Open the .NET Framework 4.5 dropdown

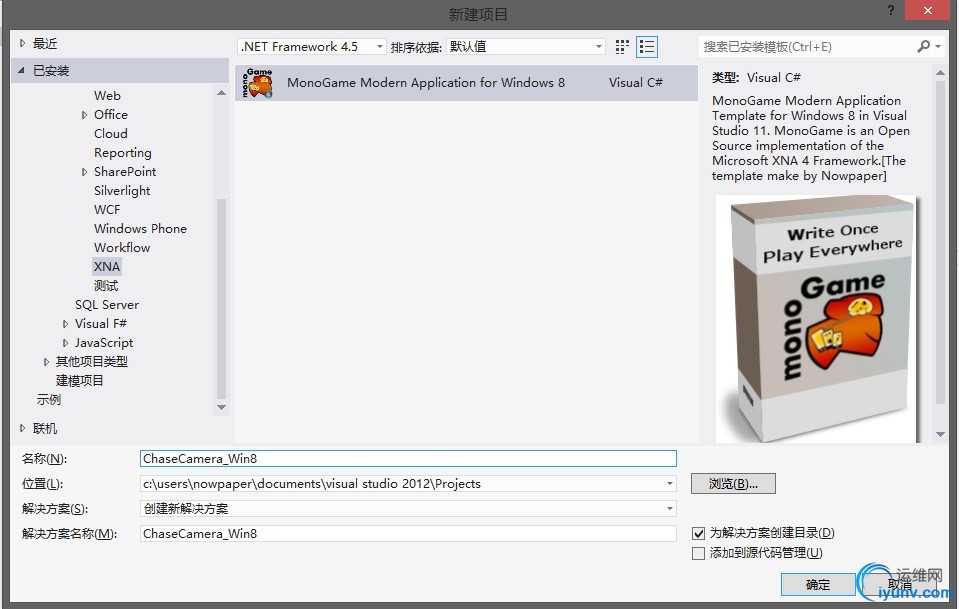pyautogui.click(x=311, y=46)
